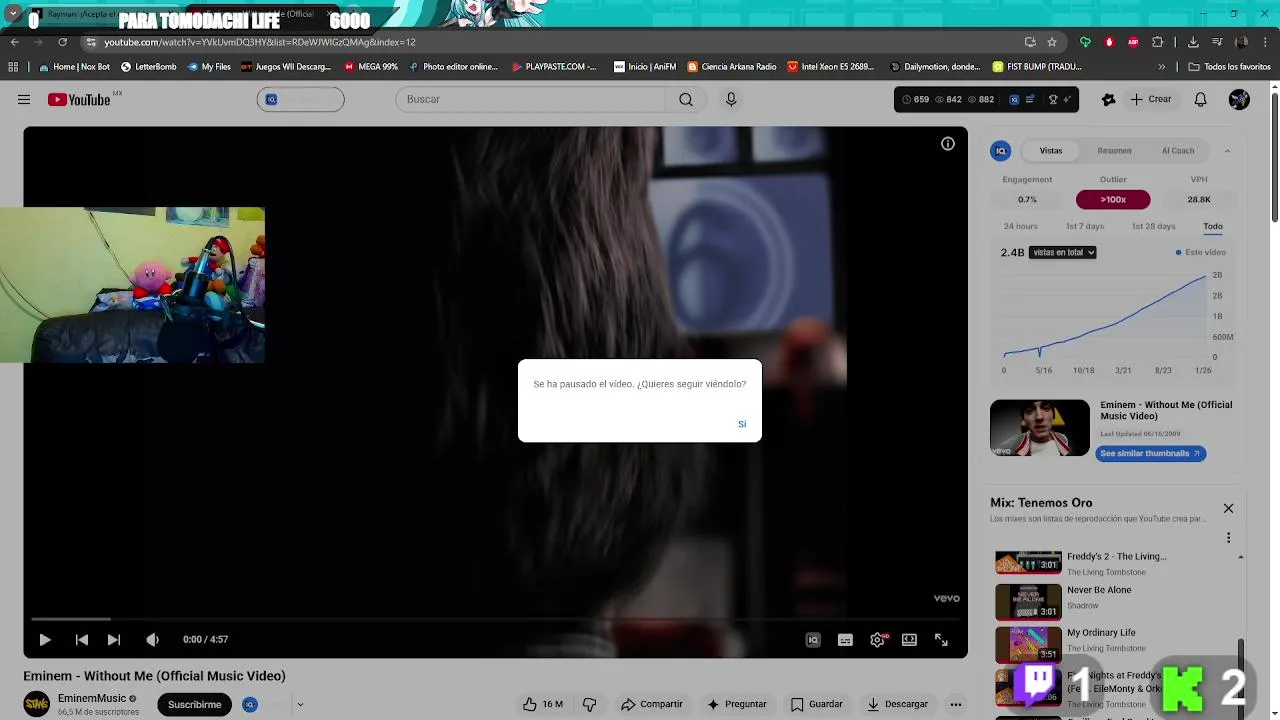This screenshot has width=1280, height=720.
Task: Open the apps grid in the bookmarks bar
Action: [13, 67]
